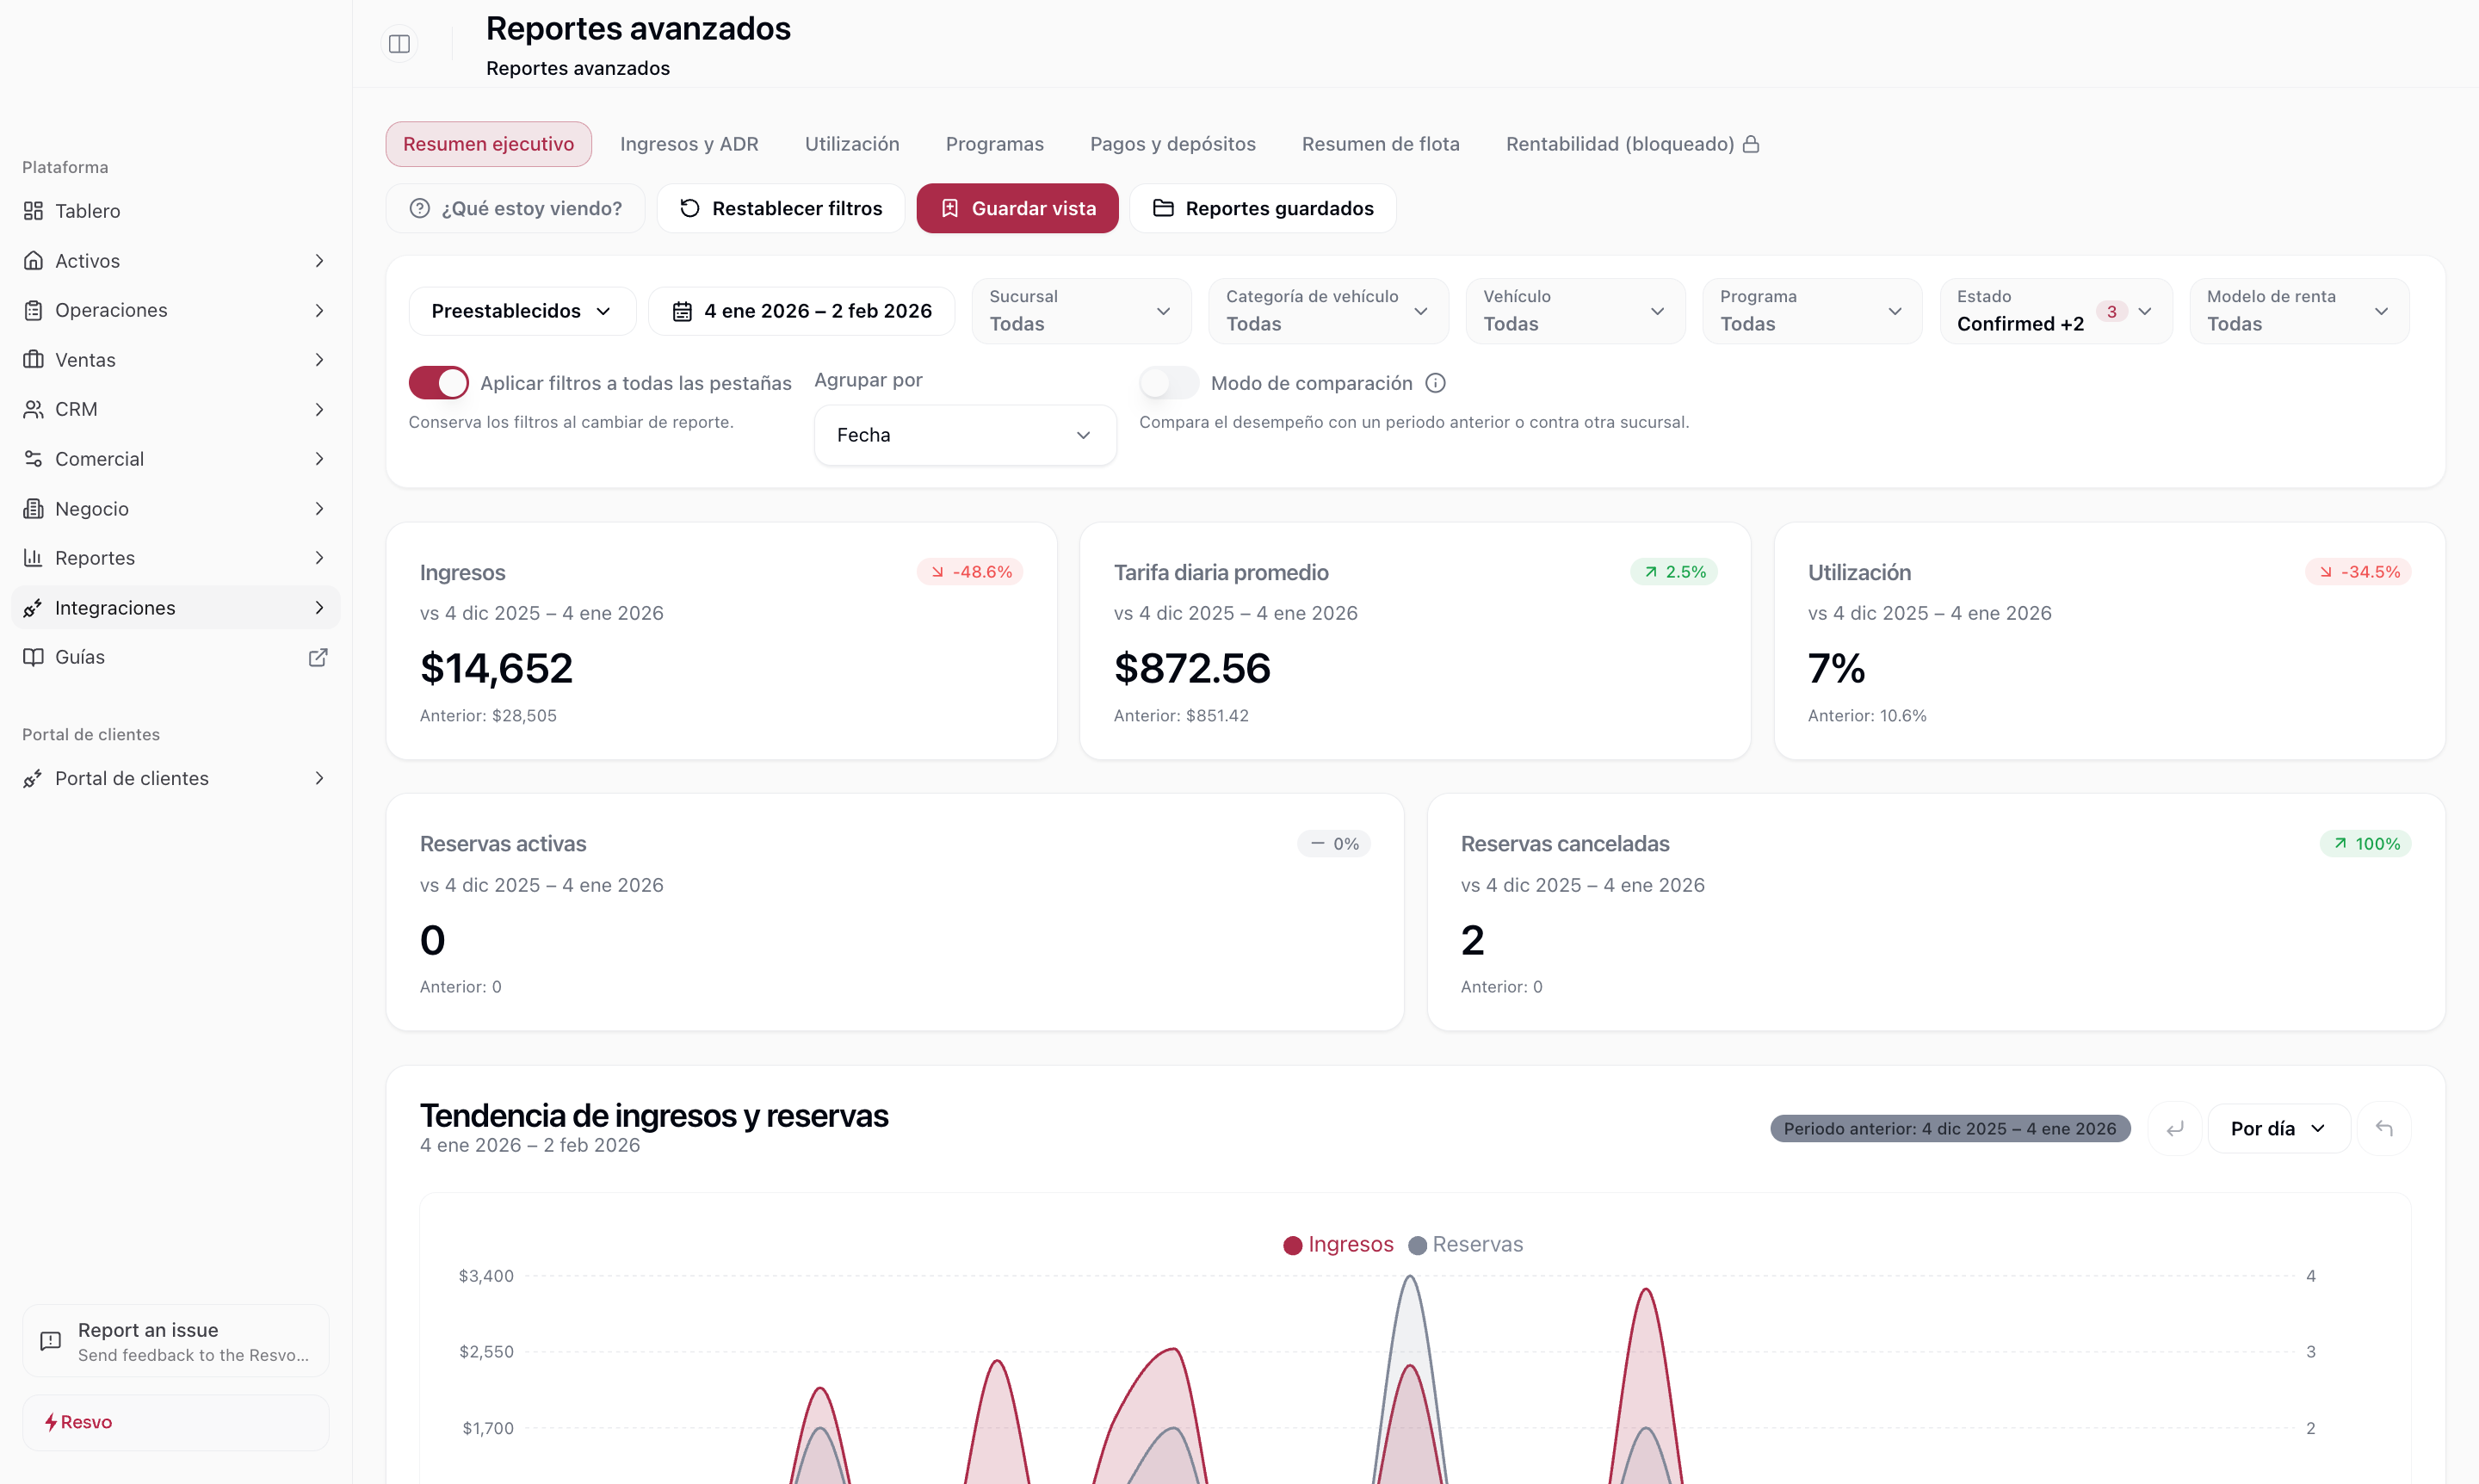Open the Tablero section icon in sidebar
The image size is (2479, 1484).
(x=33, y=211)
